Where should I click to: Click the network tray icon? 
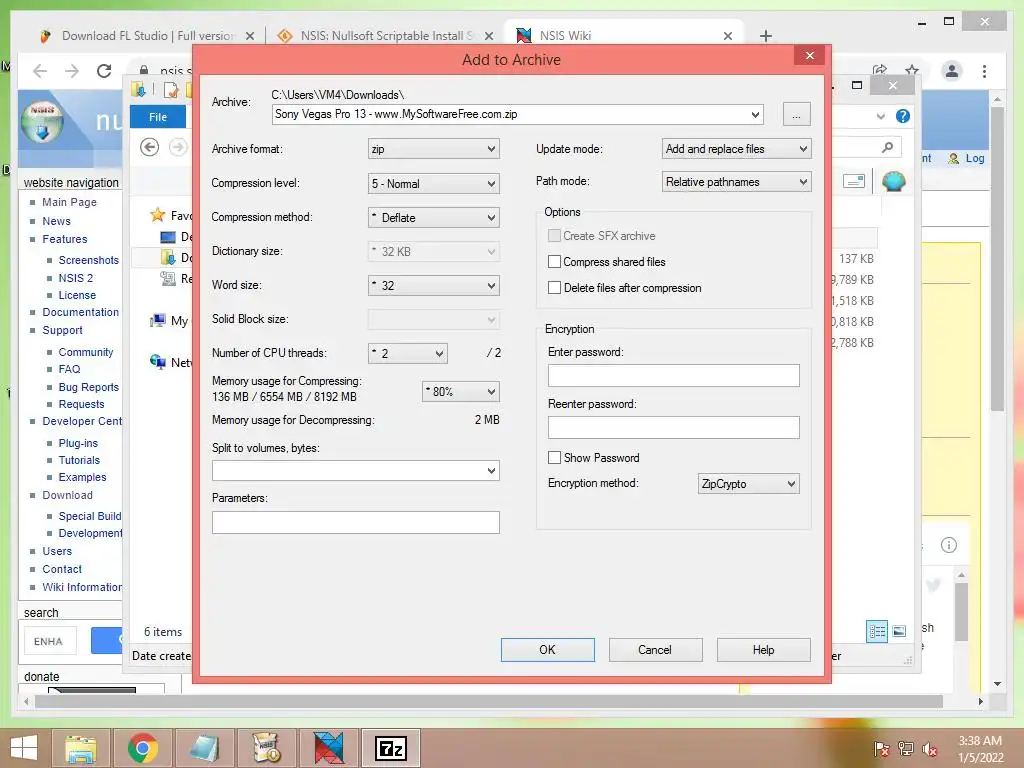click(906, 749)
